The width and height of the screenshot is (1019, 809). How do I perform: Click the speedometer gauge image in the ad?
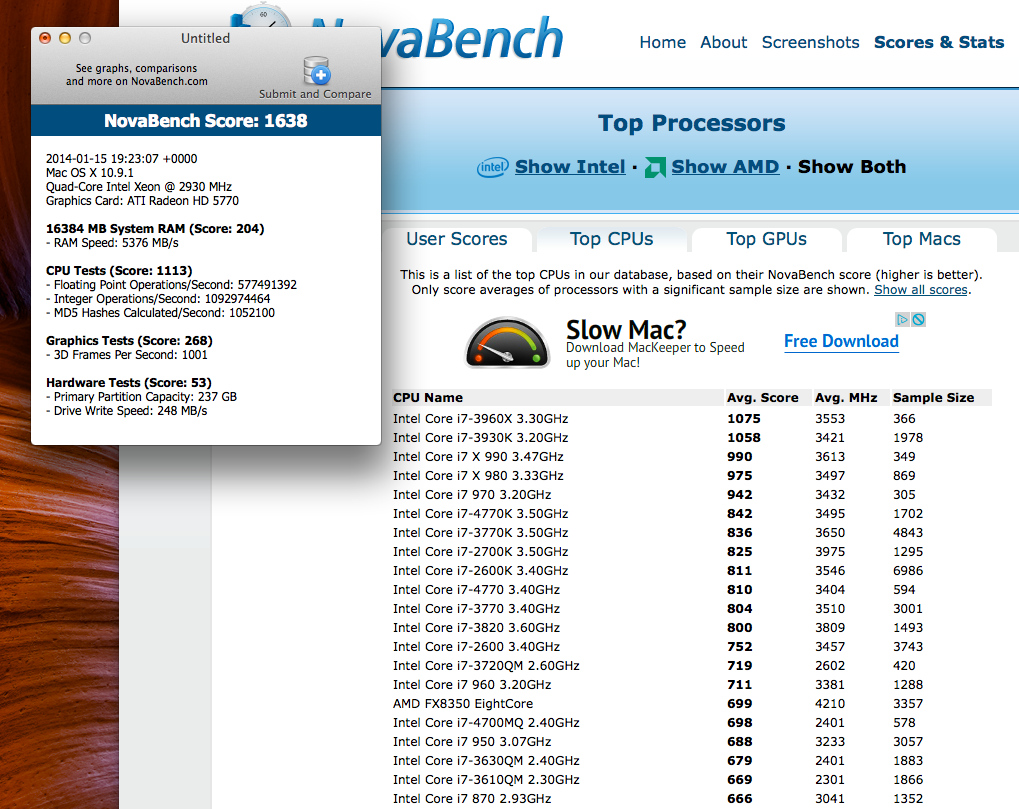(x=507, y=342)
